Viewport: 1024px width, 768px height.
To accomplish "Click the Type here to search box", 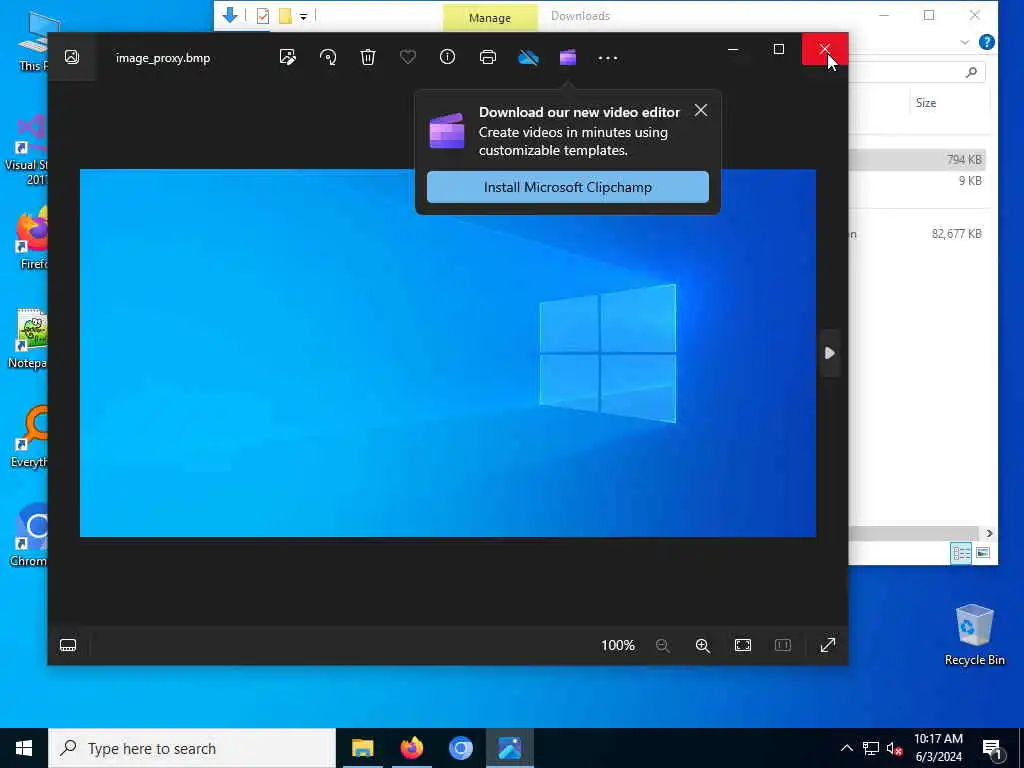I will click(192, 748).
